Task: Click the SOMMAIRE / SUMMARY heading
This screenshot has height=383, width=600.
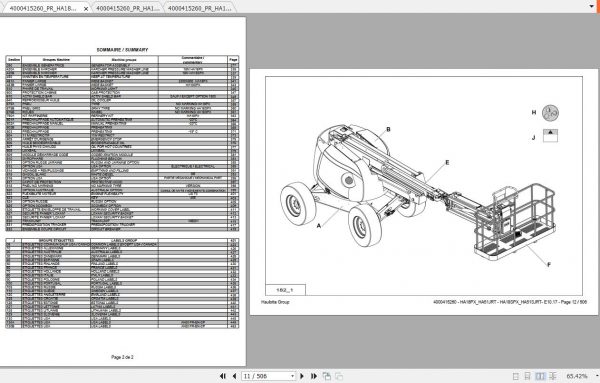Action: pos(122,50)
